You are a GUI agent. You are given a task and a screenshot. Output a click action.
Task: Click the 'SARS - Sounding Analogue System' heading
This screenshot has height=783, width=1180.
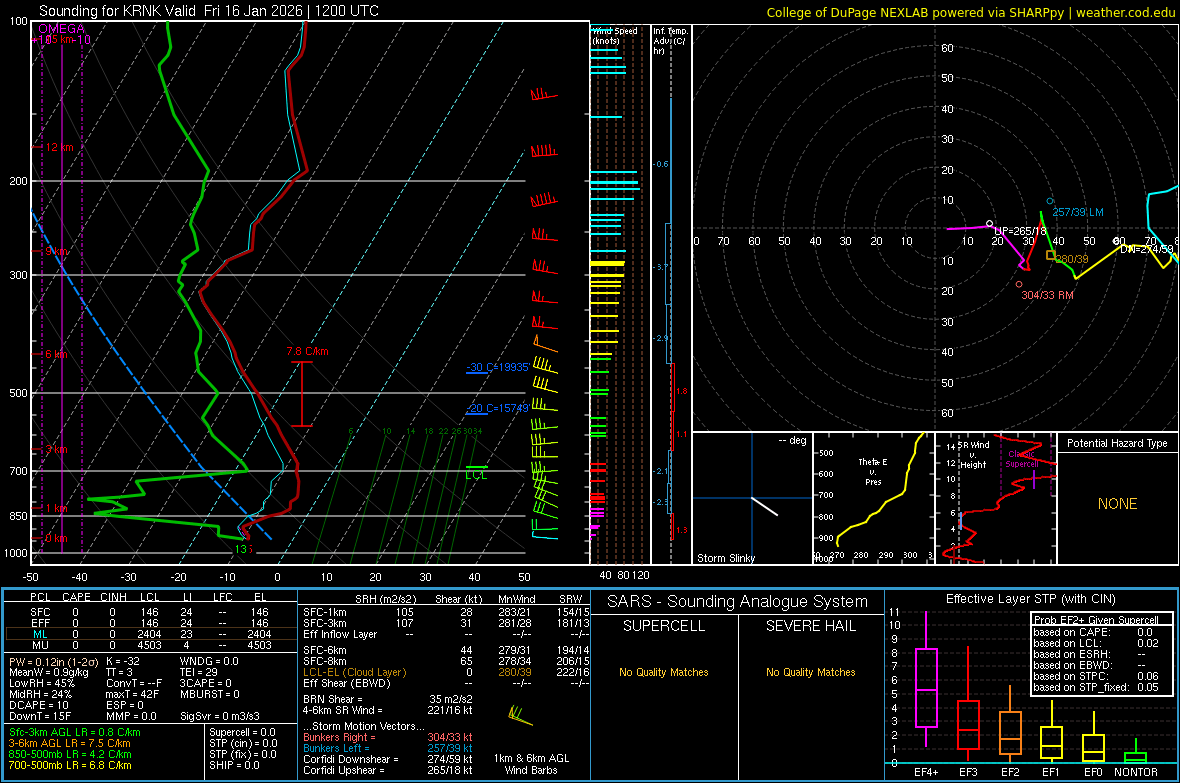pyautogui.click(x=738, y=602)
